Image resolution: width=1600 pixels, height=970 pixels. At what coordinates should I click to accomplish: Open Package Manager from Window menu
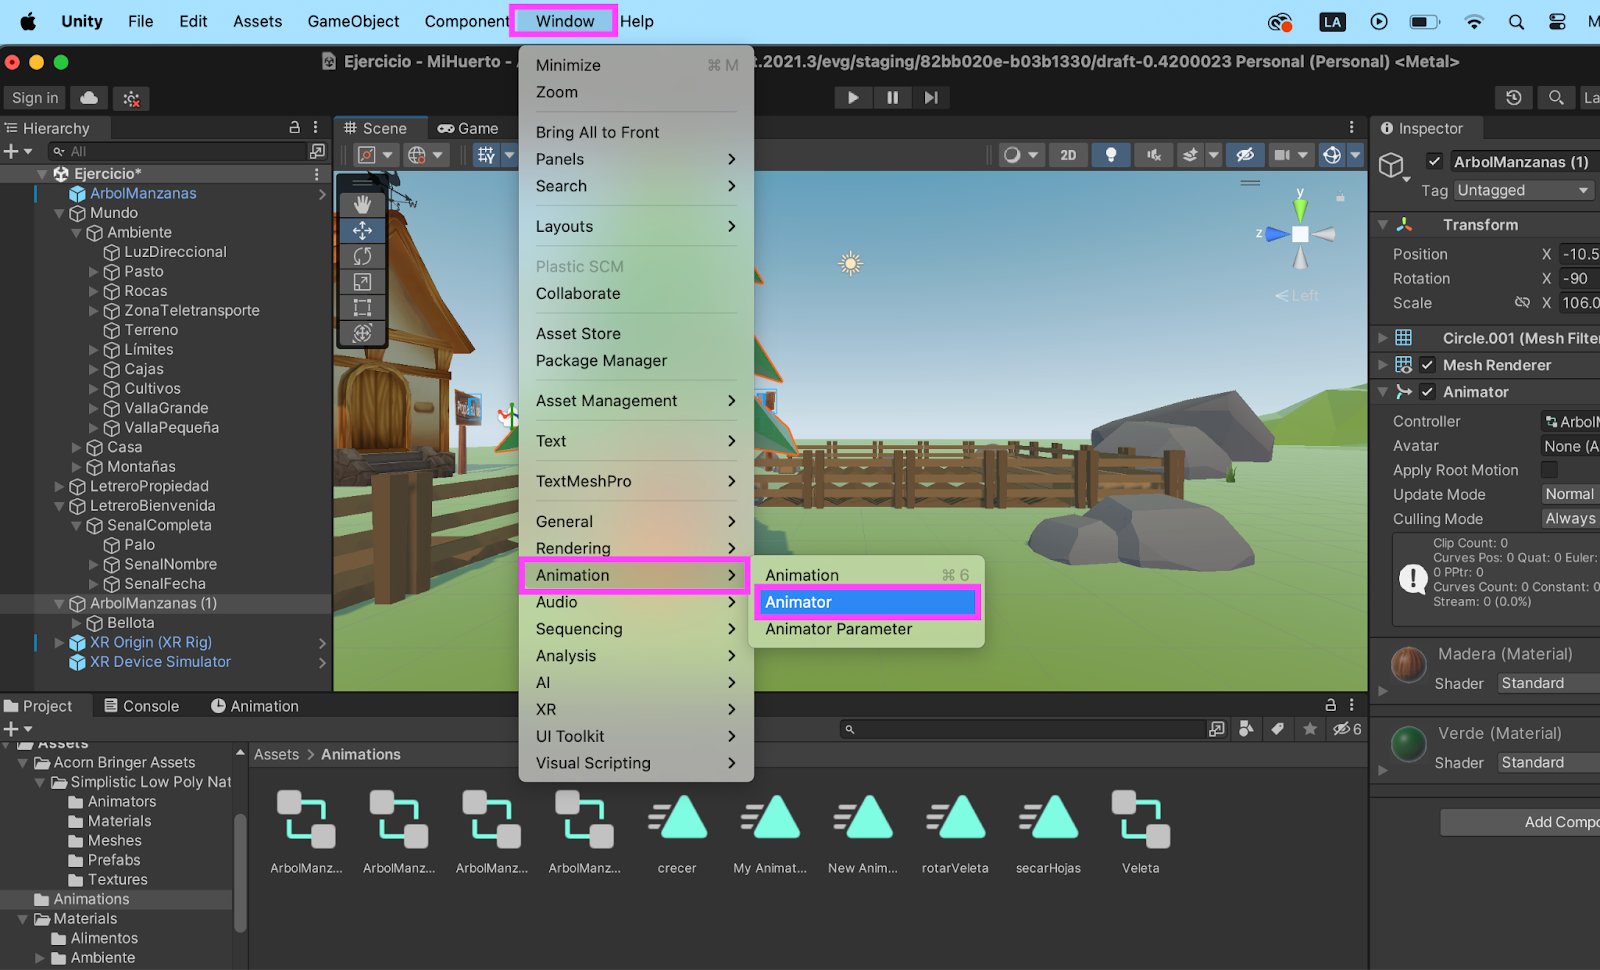[601, 361]
